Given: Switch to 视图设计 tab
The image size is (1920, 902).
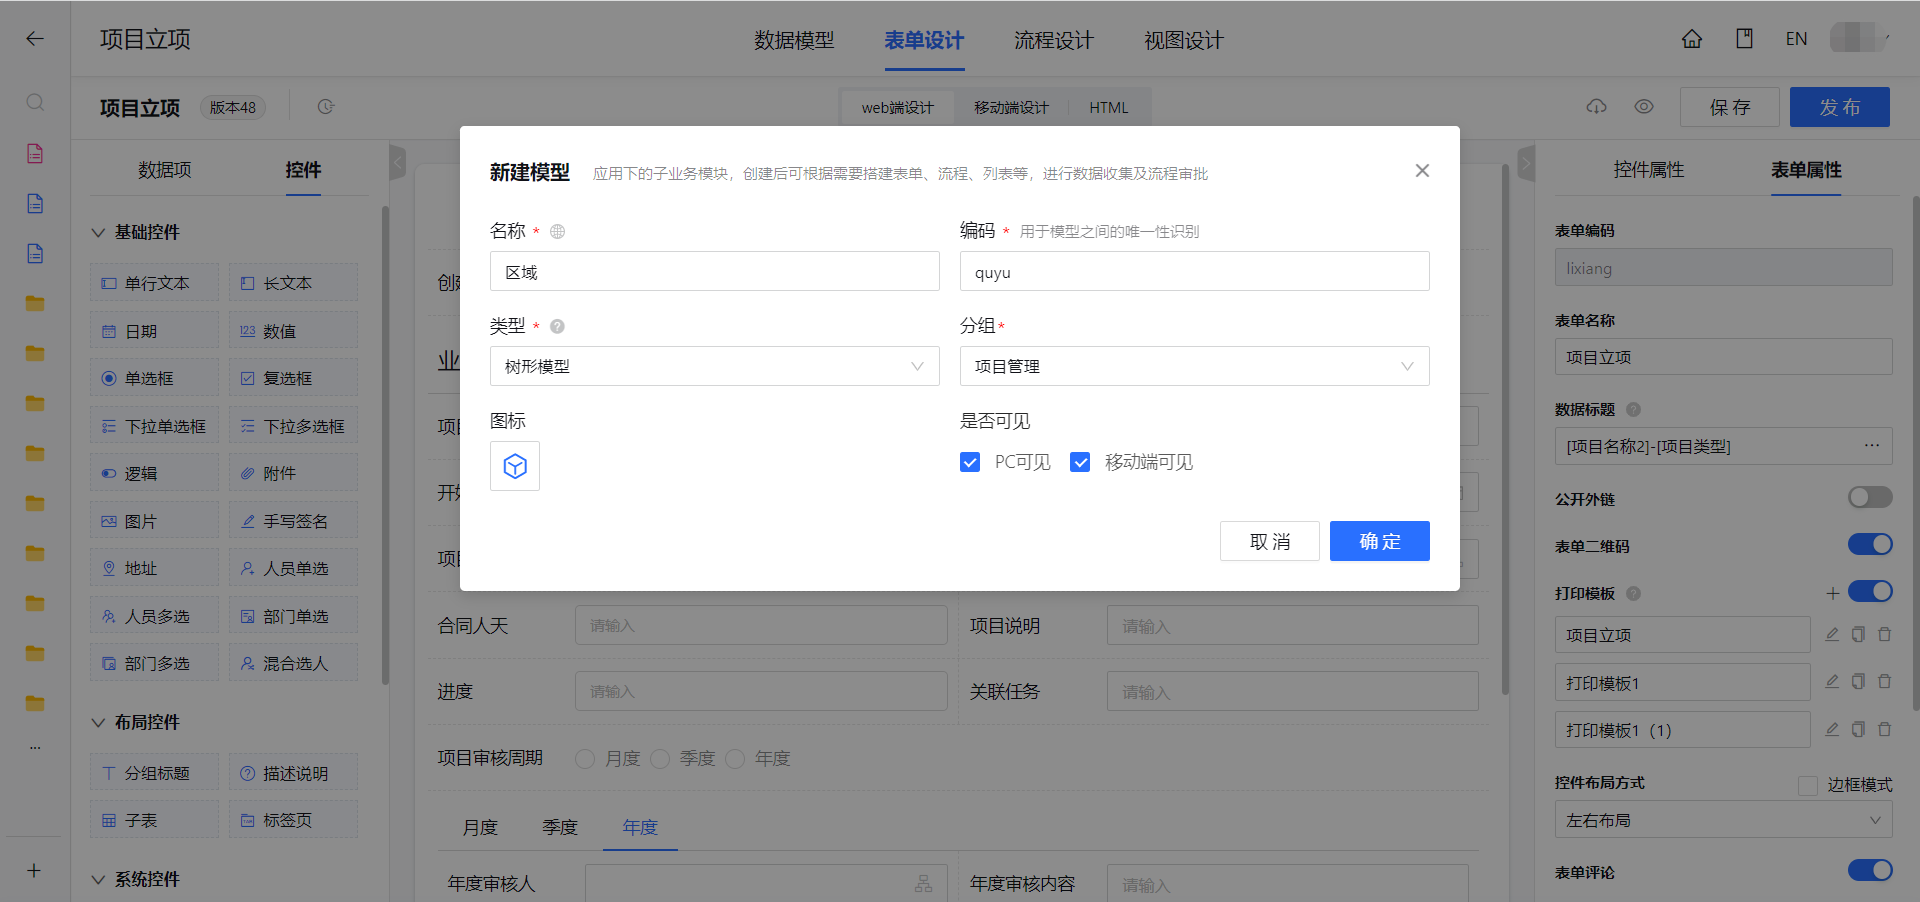Looking at the screenshot, I should (1184, 40).
